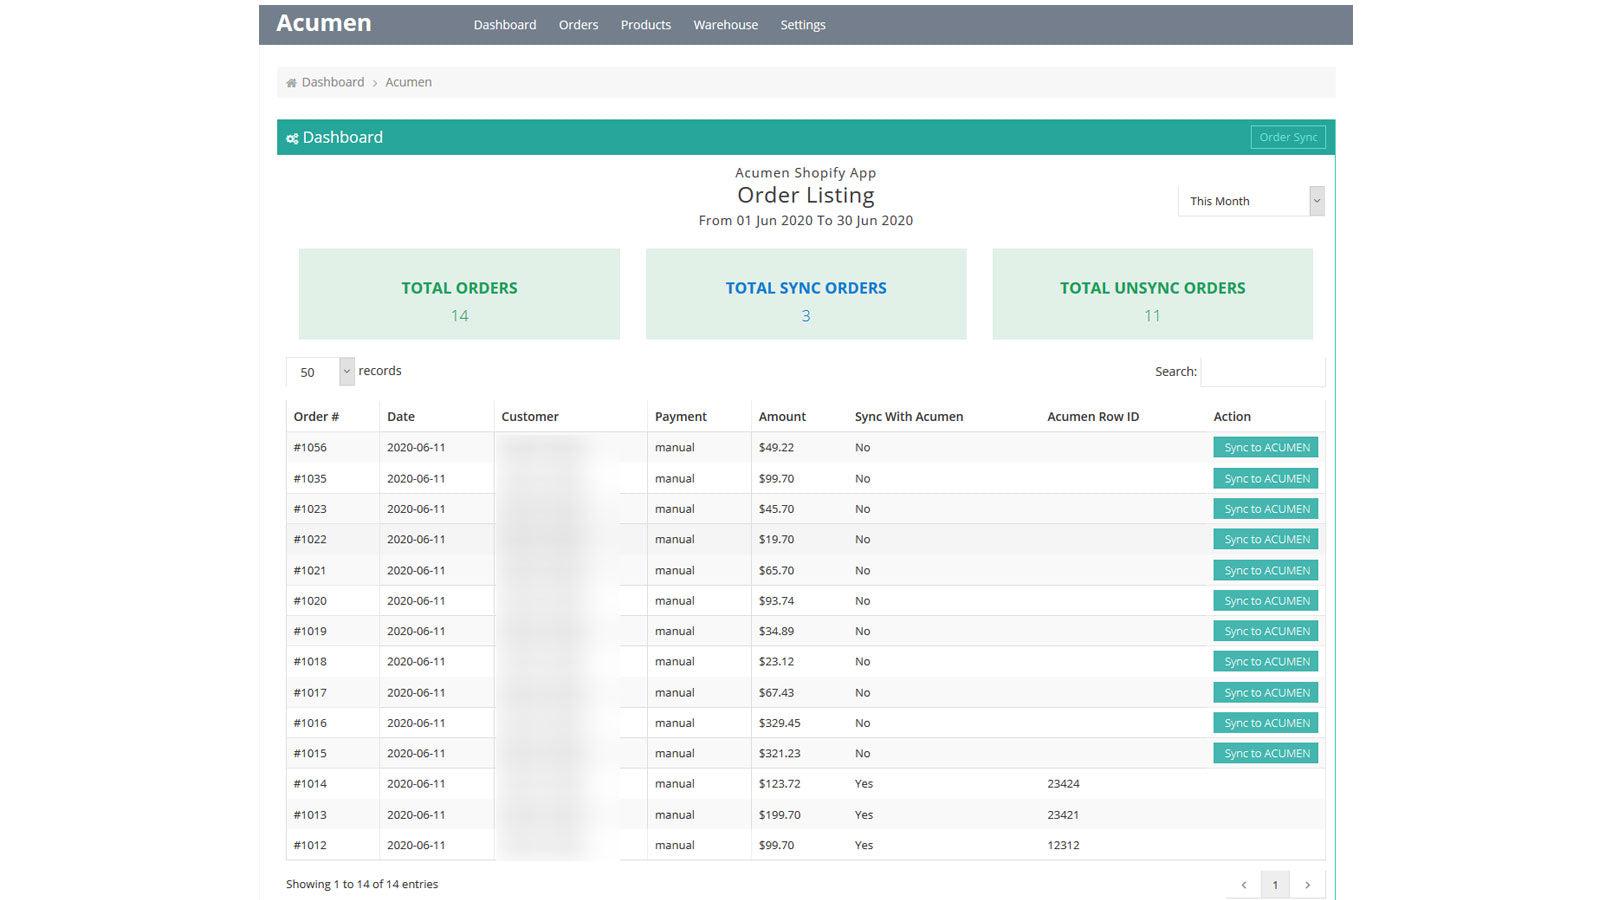The height and width of the screenshot is (900, 1600).
Task: Click the gear icon beside Dashboard header
Action: pyautogui.click(x=292, y=137)
